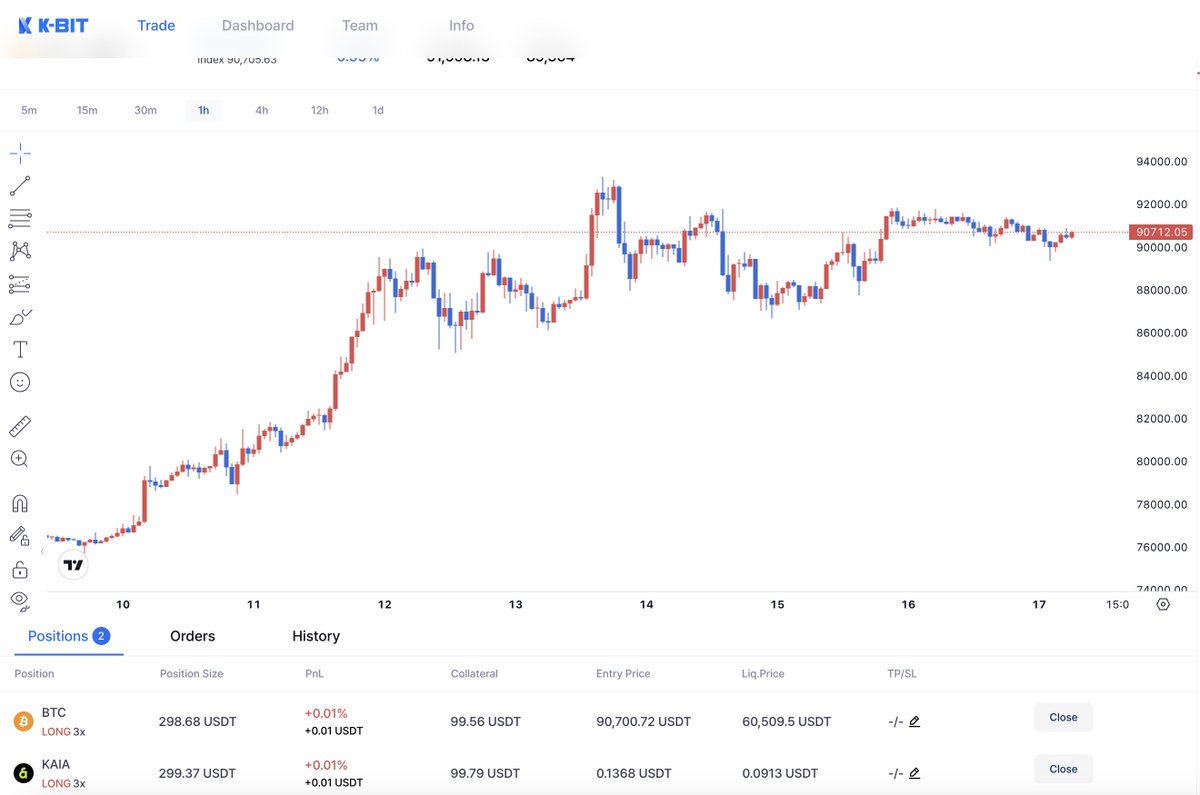
Task: Click KAIA collateral 99.79 USDT
Action: (x=485, y=773)
